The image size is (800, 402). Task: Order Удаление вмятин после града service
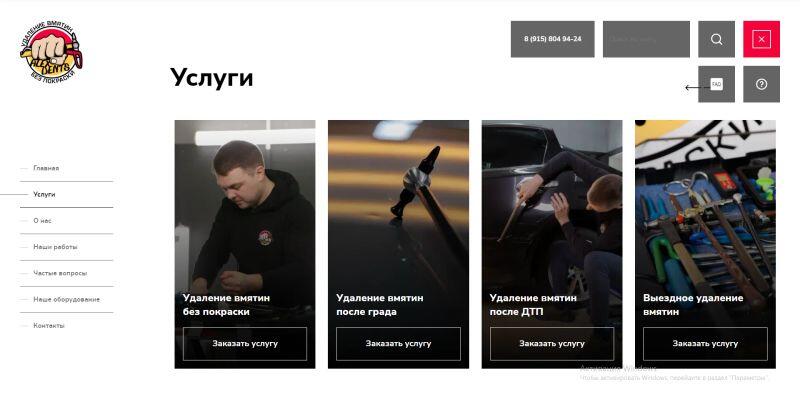(398, 344)
